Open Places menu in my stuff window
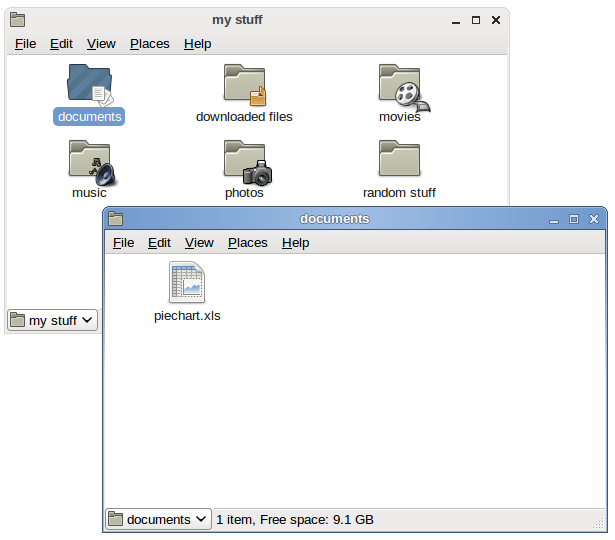The height and width of the screenshot is (540, 615). pyautogui.click(x=149, y=44)
